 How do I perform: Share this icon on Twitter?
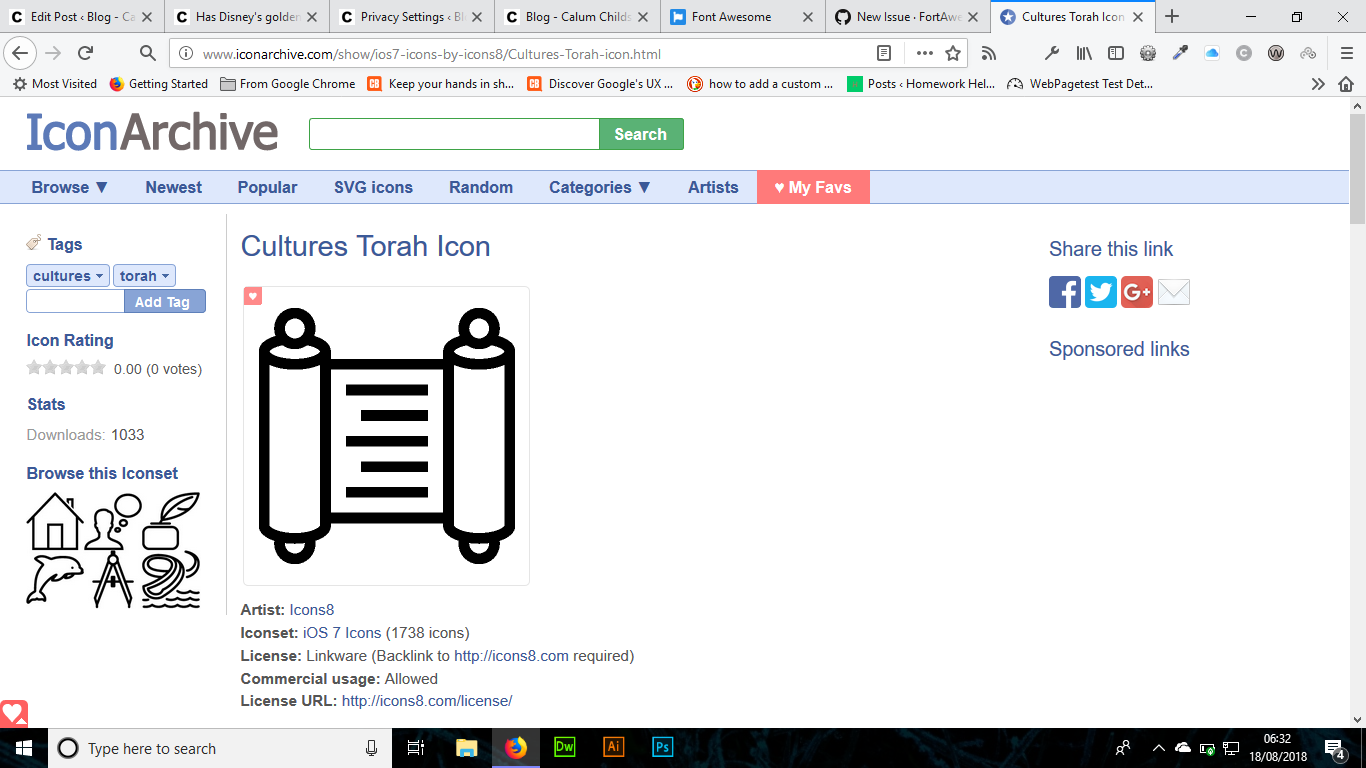pyautogui.click(x=1100, y=292)
